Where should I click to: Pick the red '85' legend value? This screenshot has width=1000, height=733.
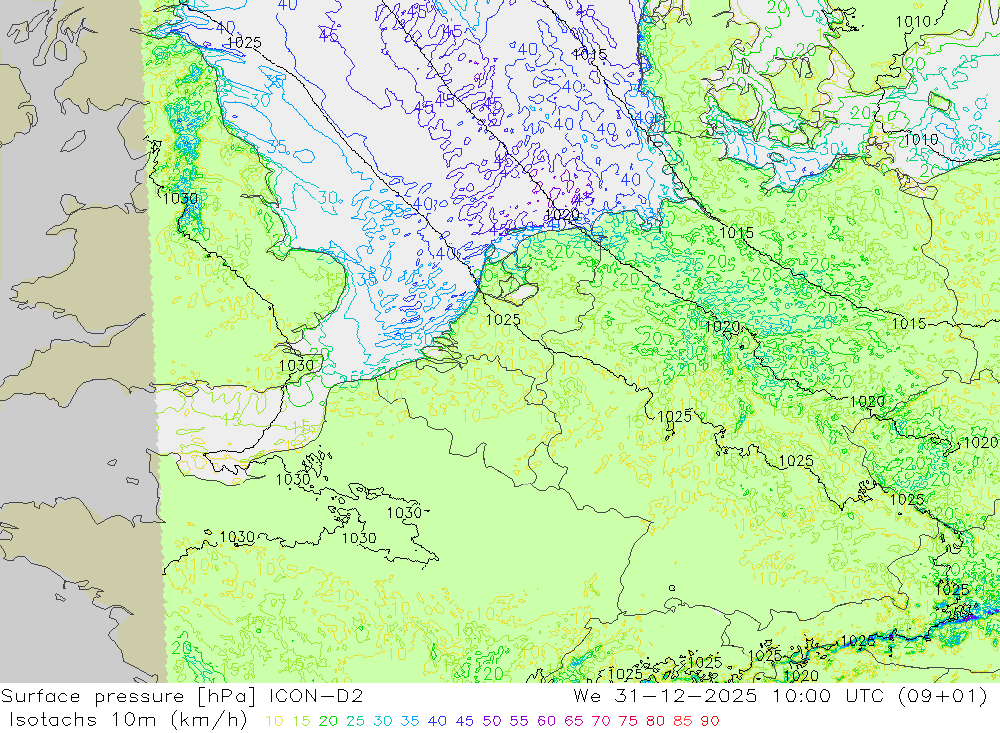click(682, 721)
